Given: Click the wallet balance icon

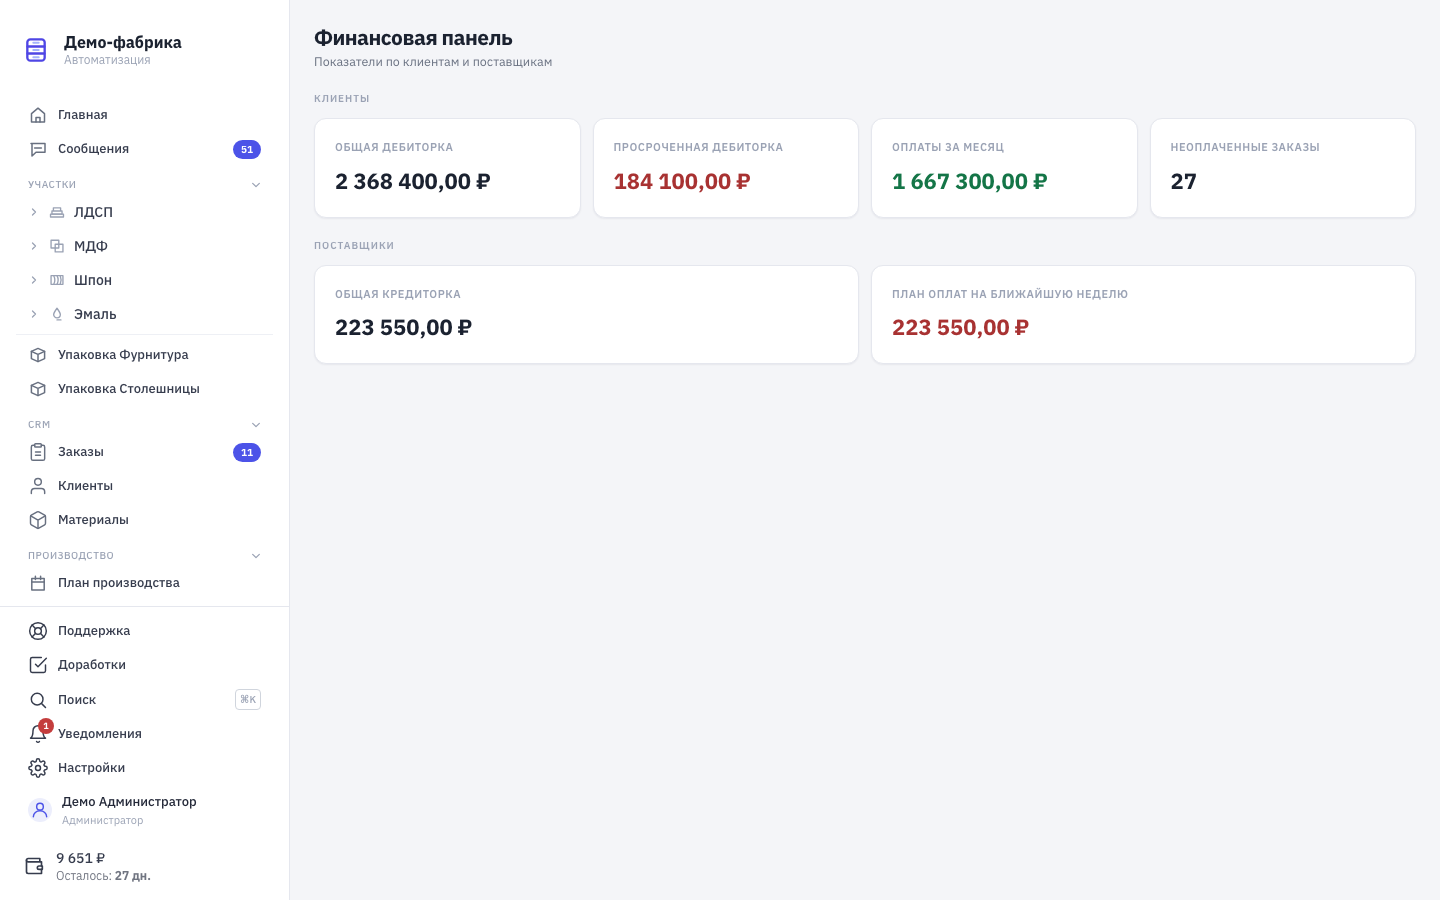Looking at the screenshot, I should click(34, 866).
